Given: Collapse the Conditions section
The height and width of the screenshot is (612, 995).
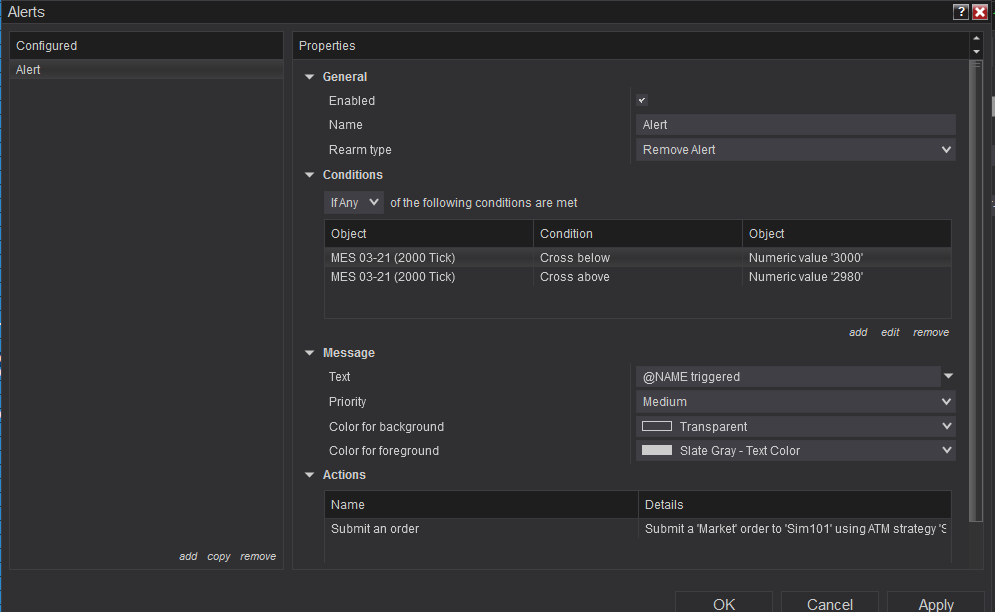Looking at the screenshot, I should pos(310,175).
